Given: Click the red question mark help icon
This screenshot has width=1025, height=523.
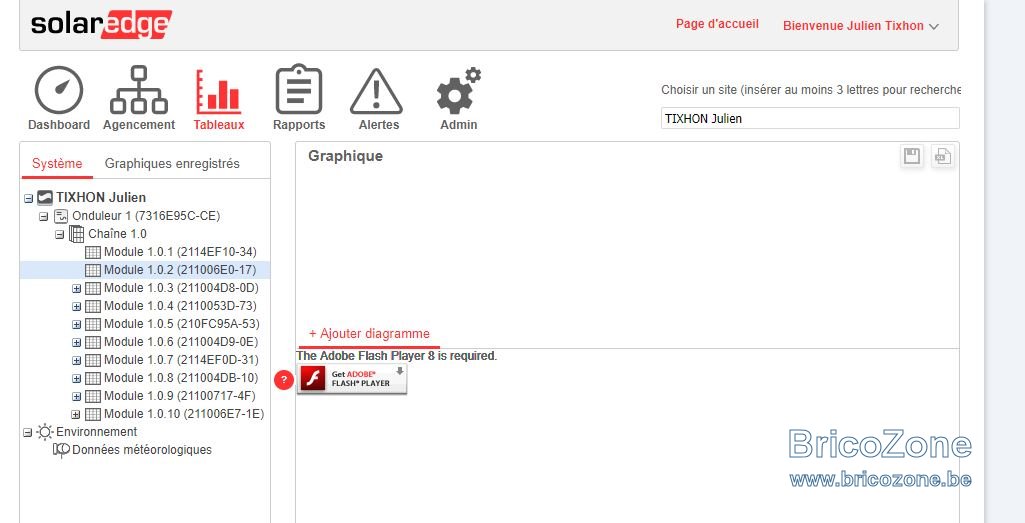Looking at the screenshot, I should point(284,379).
